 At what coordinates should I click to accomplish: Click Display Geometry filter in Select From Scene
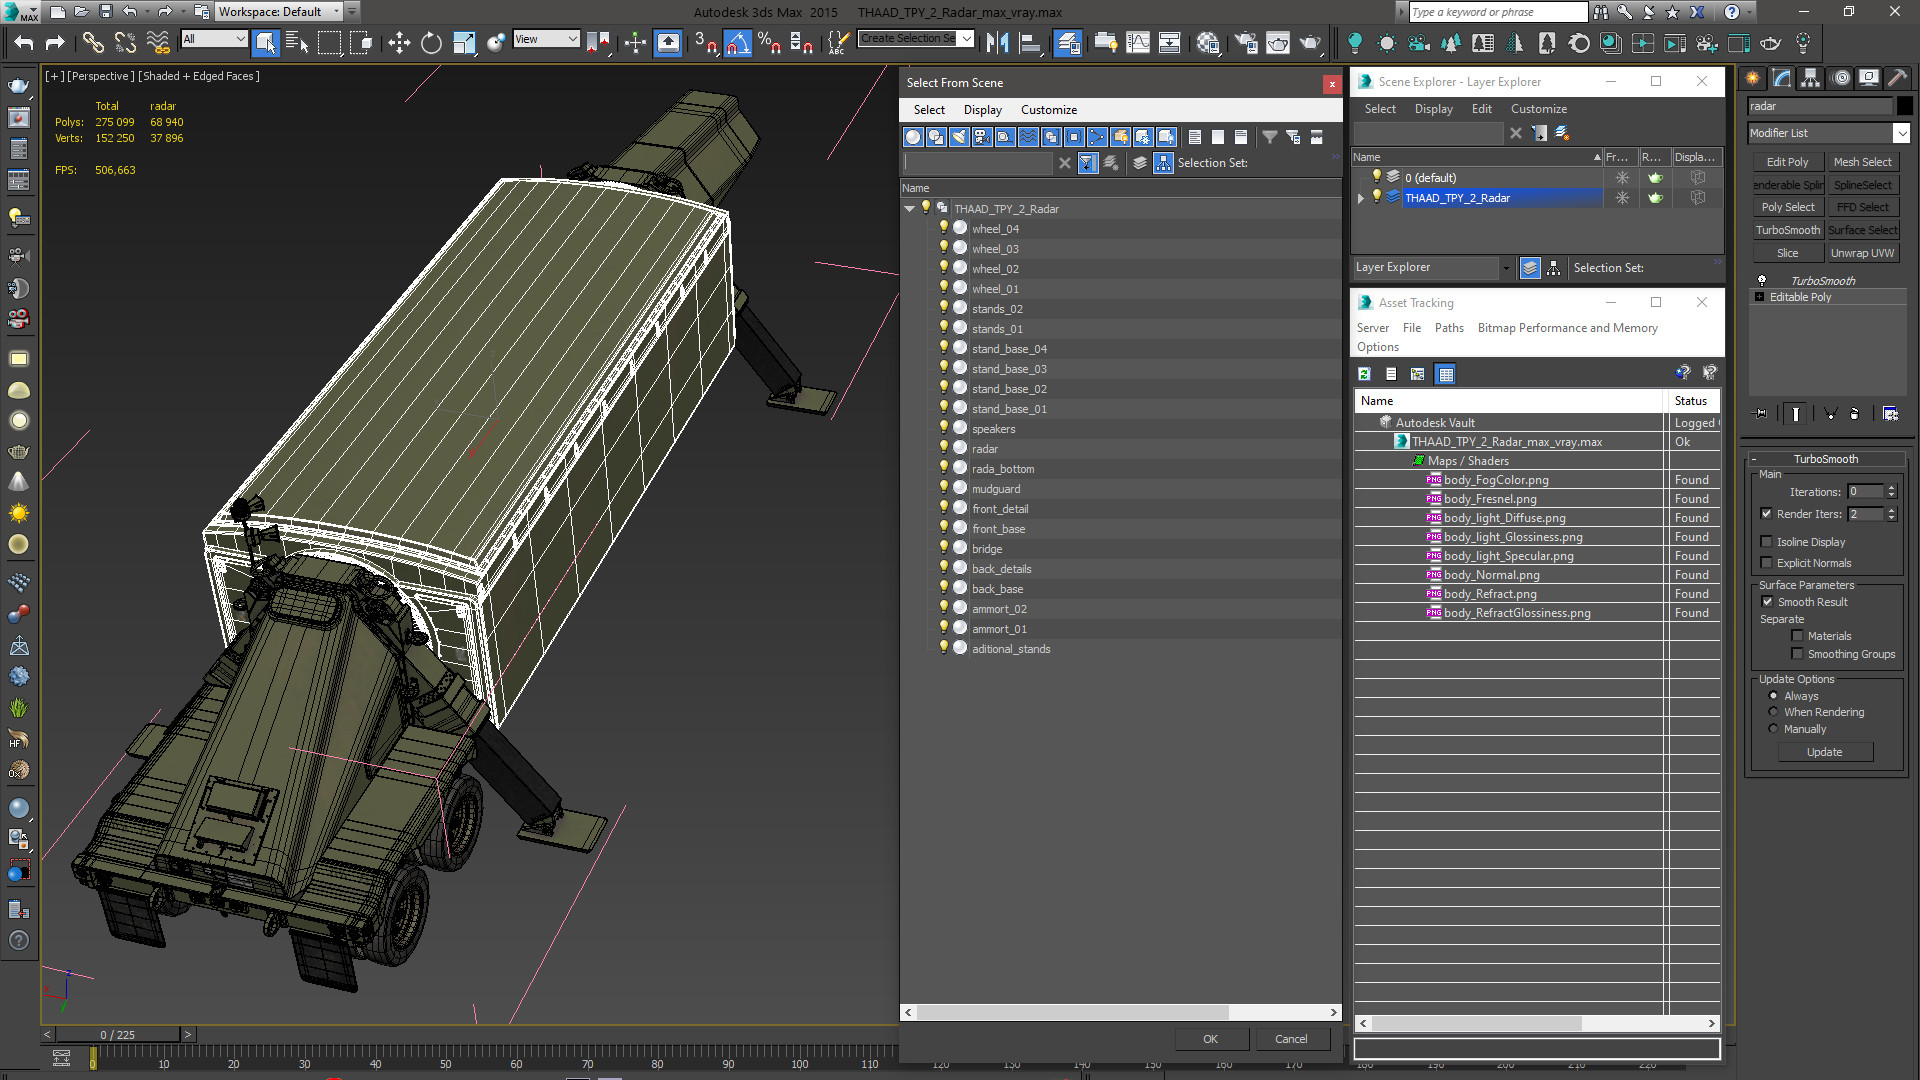[913, 137]
